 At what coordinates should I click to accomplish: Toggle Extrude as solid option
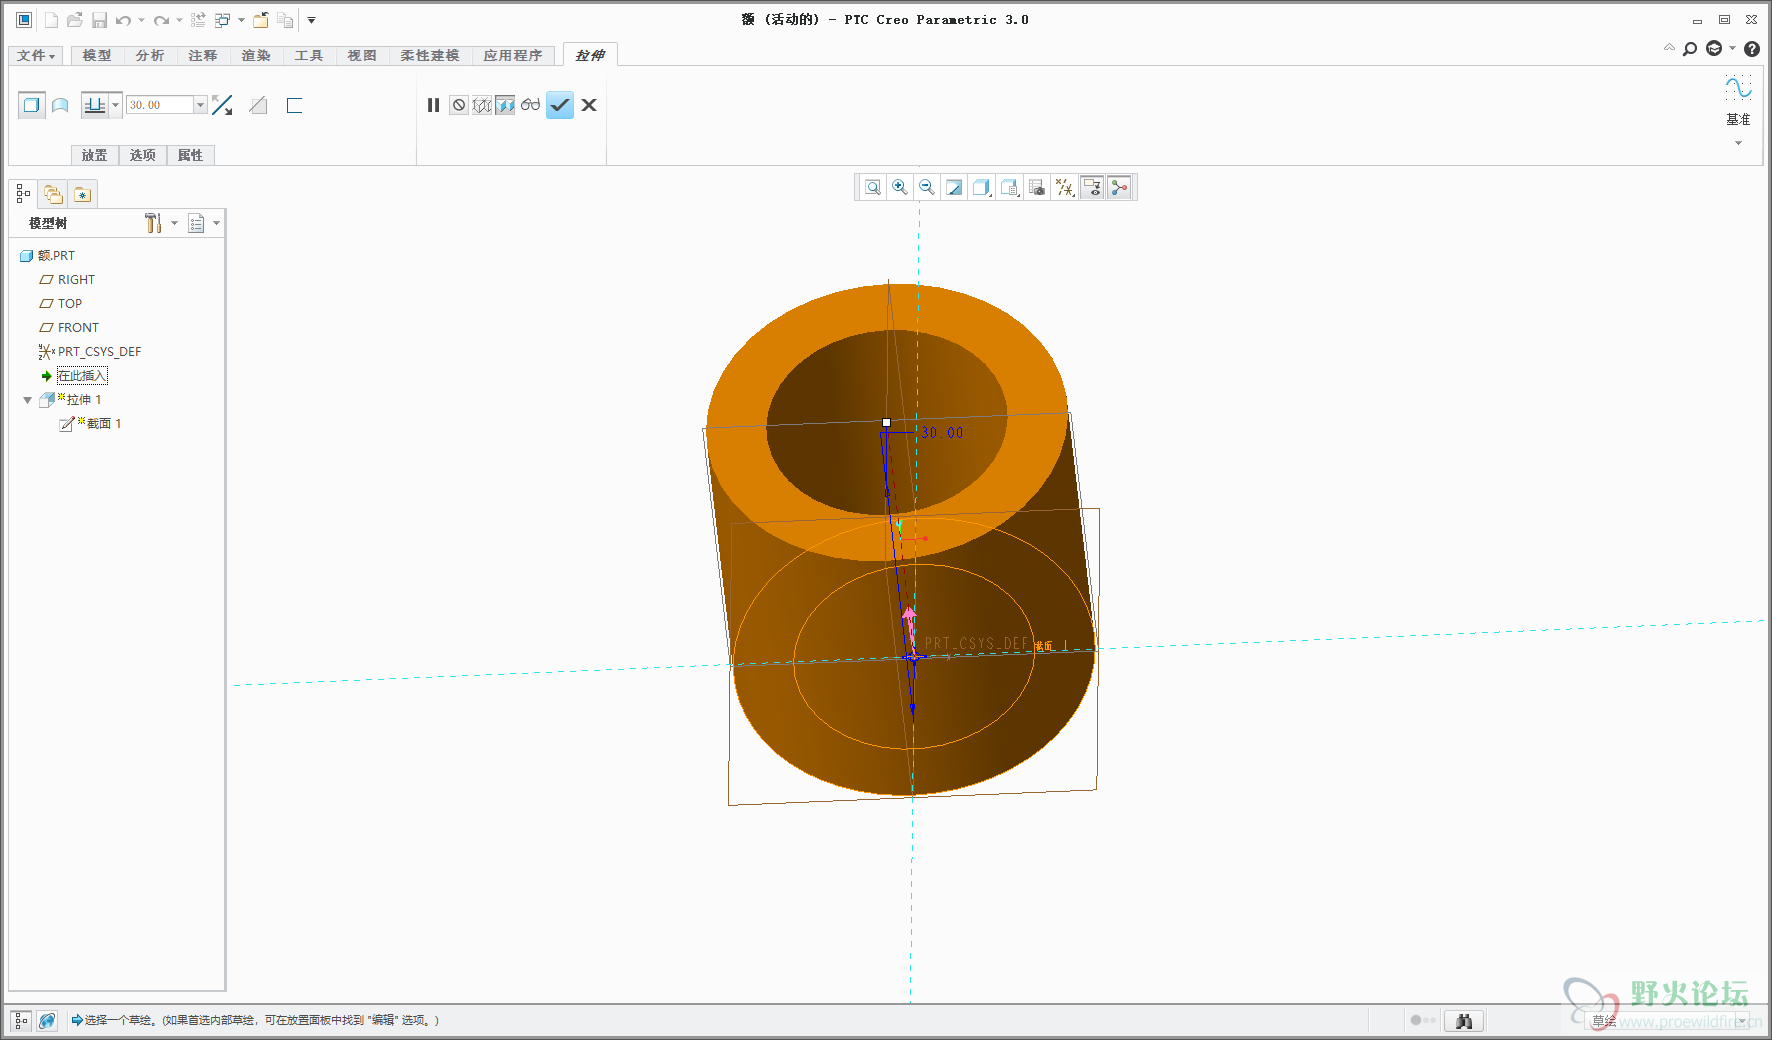[x=32, y=105]
